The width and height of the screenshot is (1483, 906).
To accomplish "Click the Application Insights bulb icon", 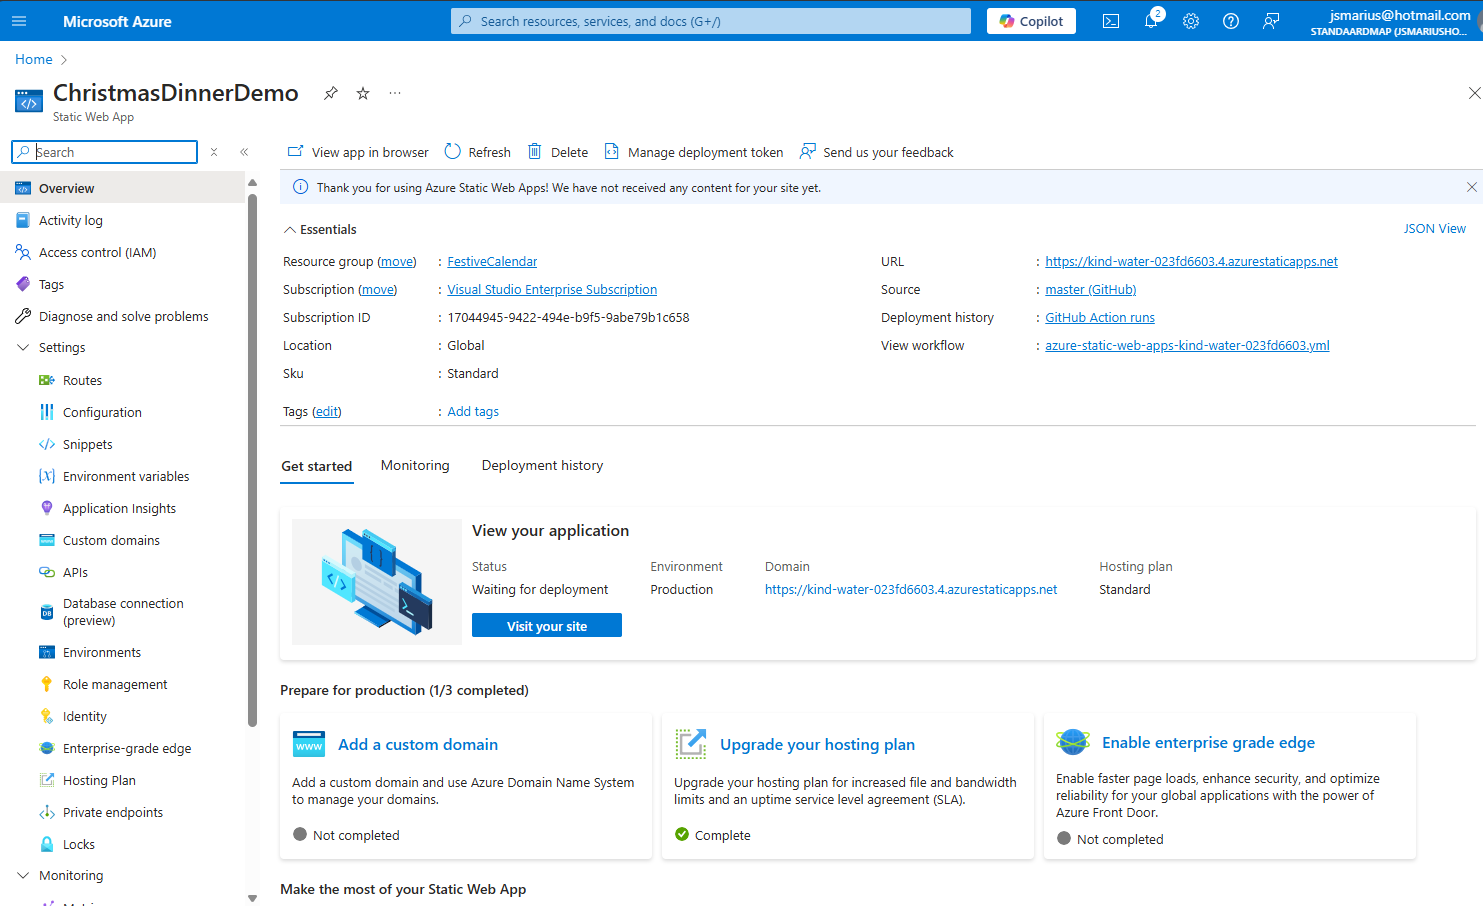I will point(47,508).
